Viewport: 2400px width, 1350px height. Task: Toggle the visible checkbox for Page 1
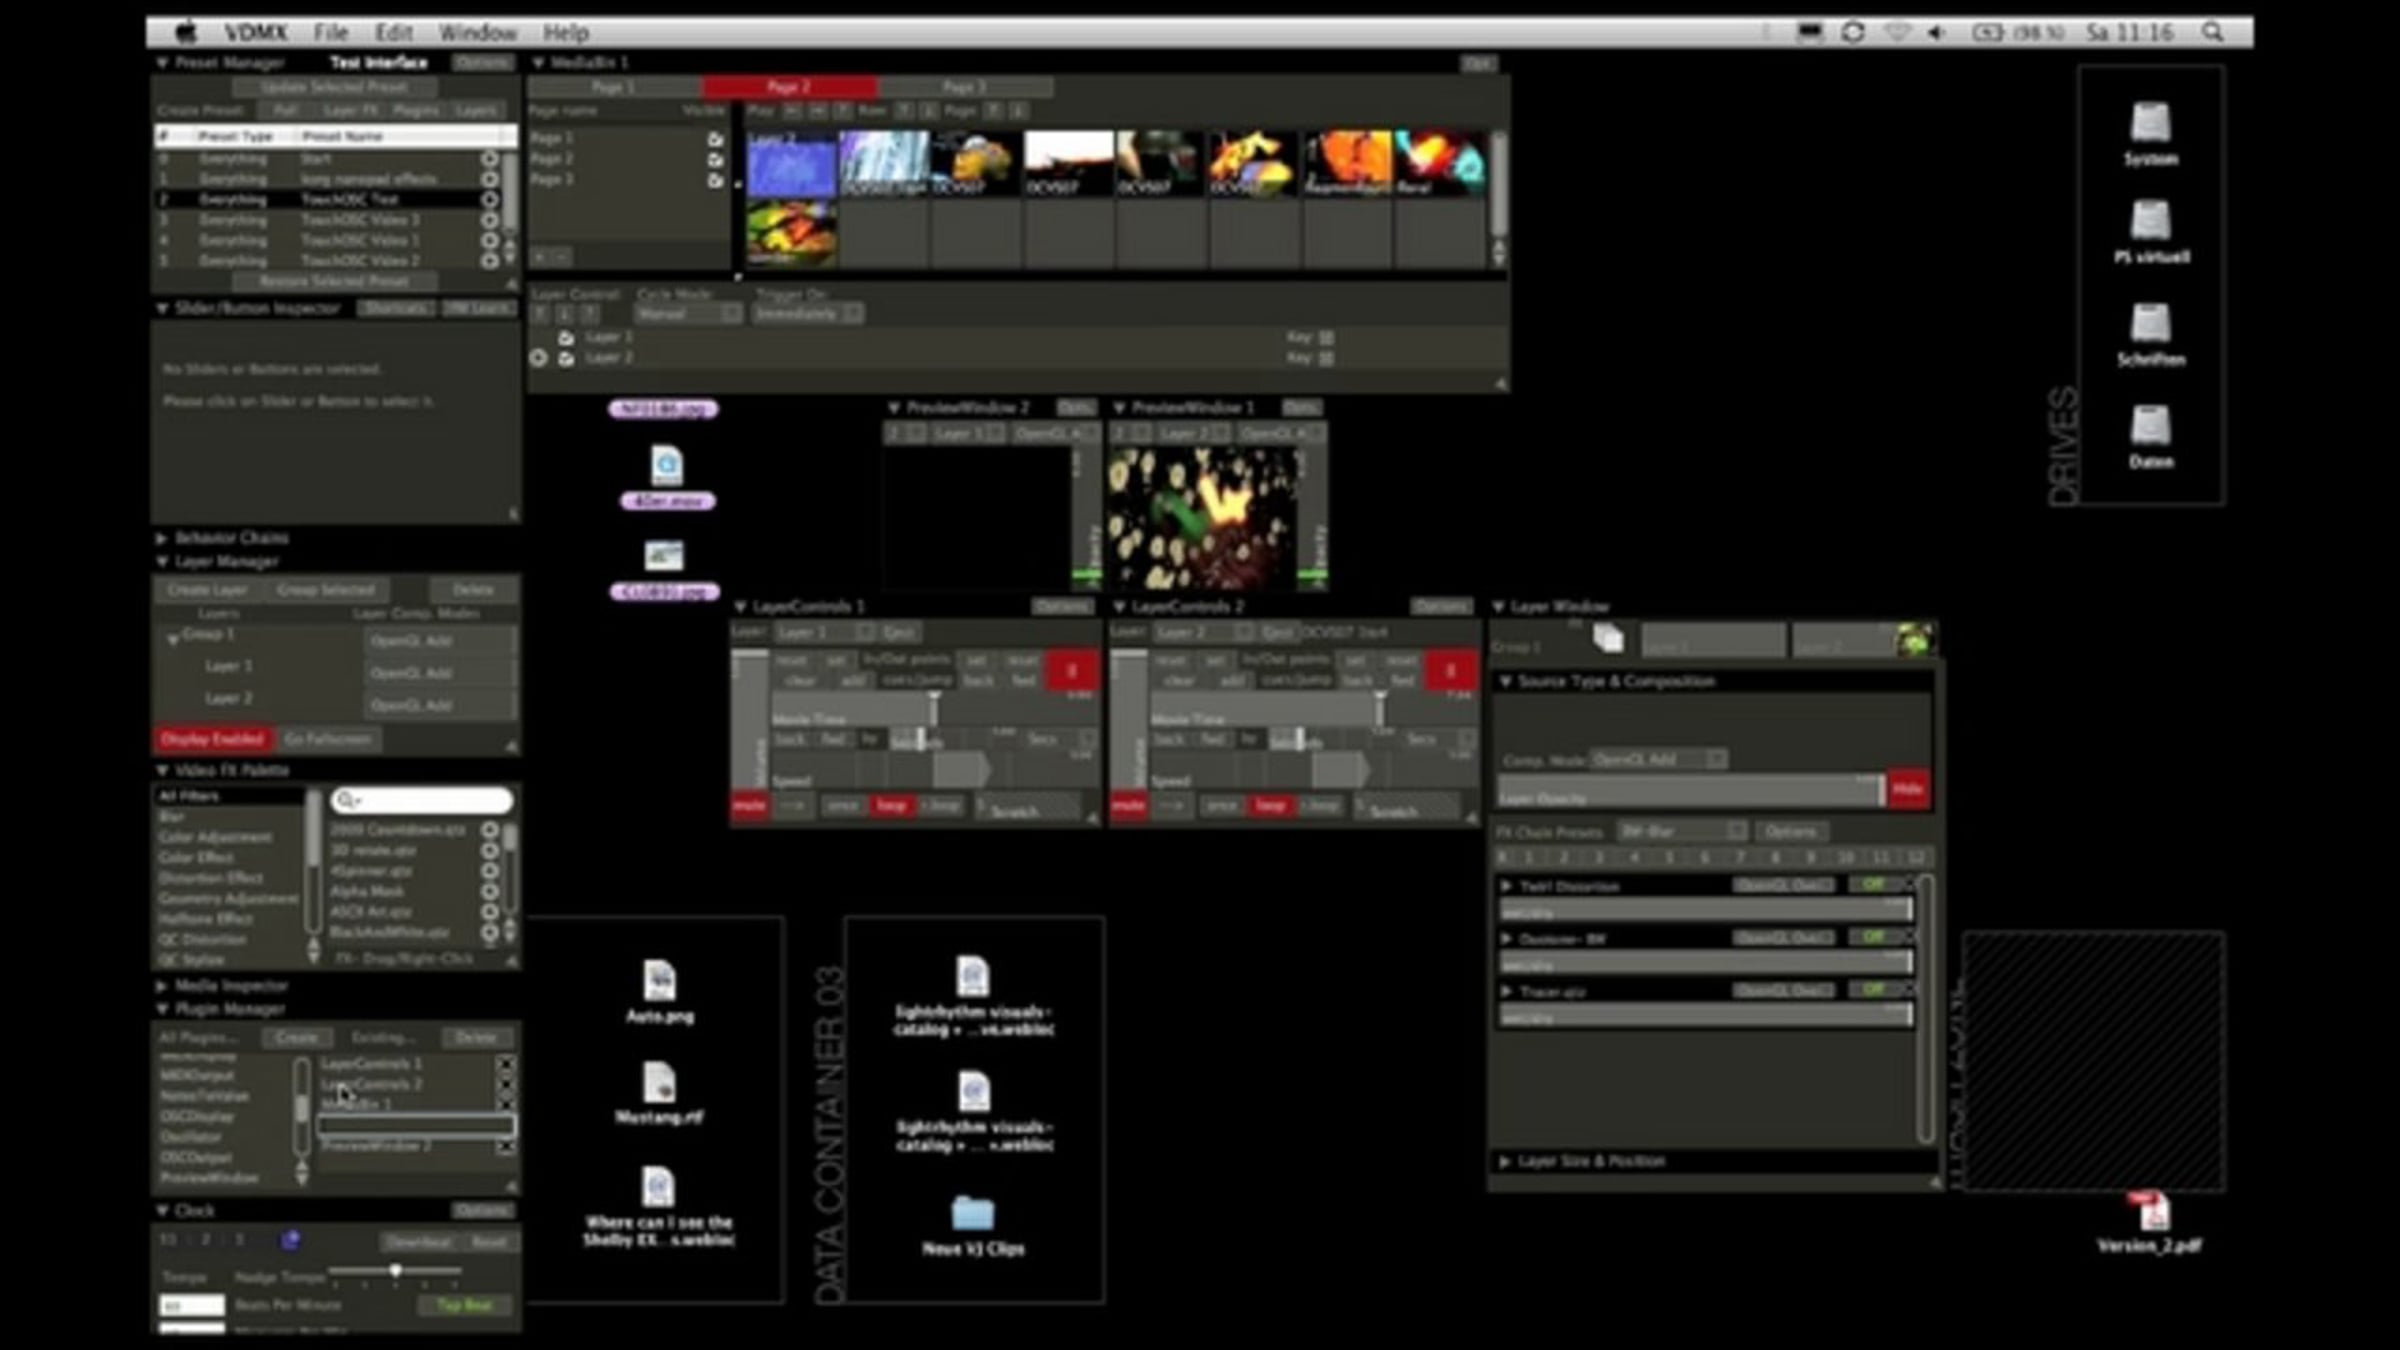715,139
